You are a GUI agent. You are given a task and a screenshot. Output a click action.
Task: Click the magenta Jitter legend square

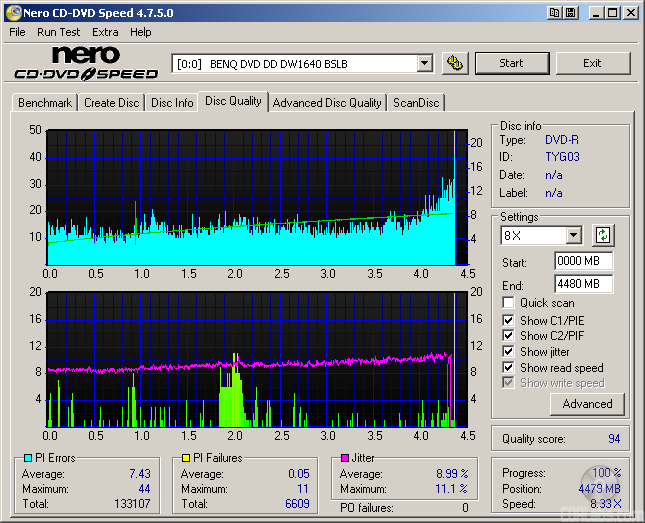(346, 458)
